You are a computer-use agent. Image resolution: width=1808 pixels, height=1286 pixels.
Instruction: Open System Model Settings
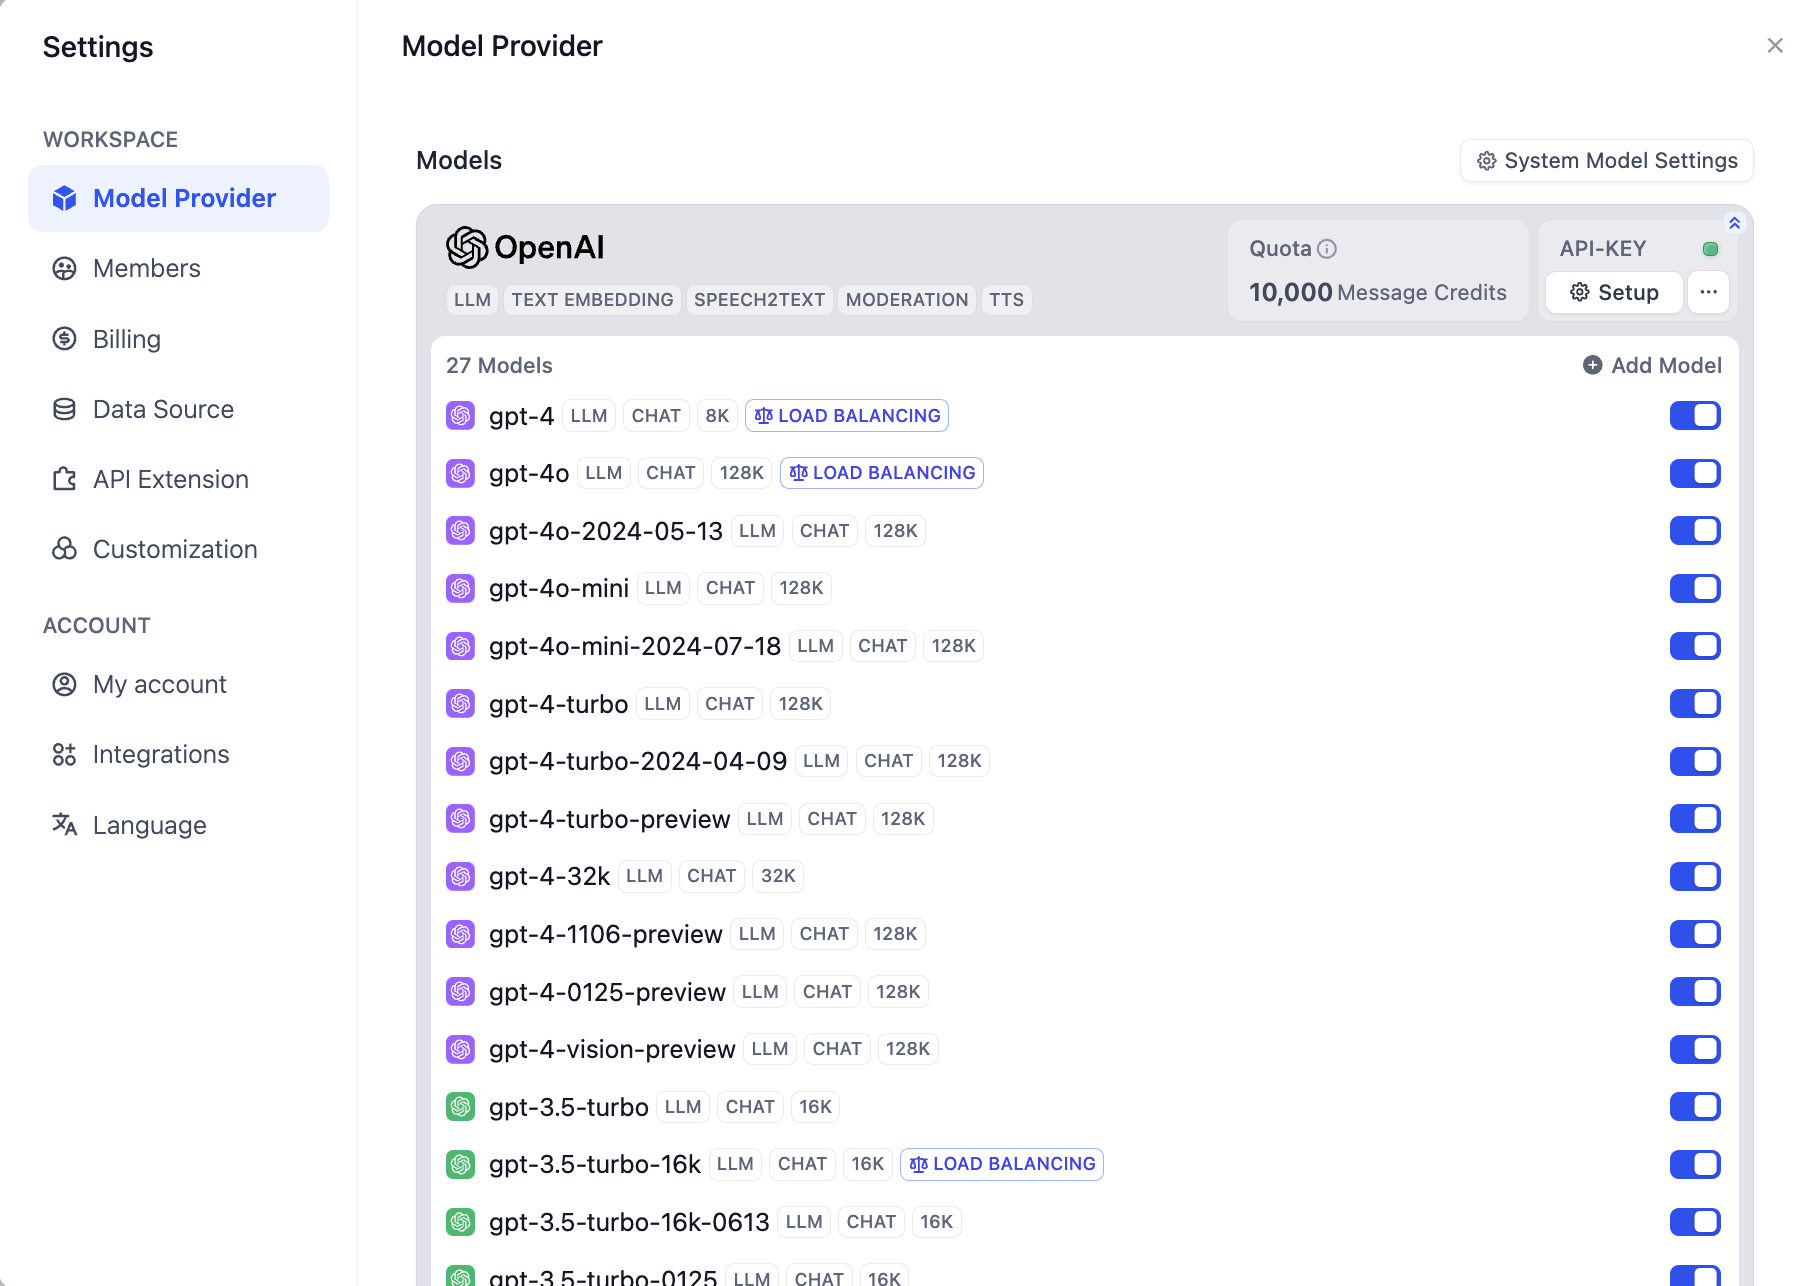(x=1606, y=161)
